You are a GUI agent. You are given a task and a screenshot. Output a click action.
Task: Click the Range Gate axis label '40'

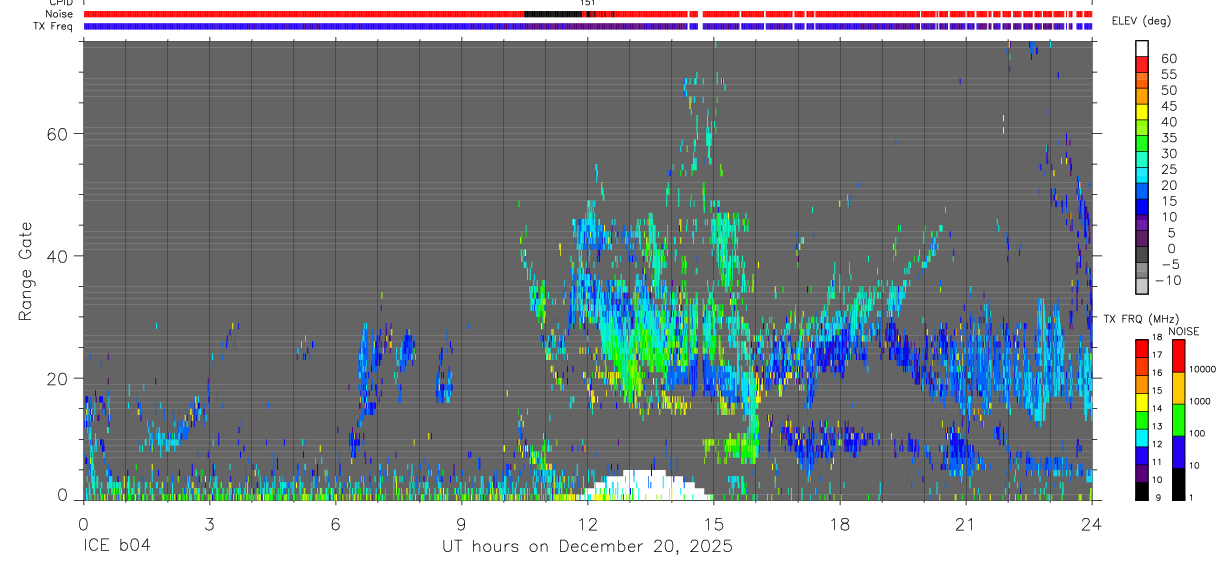point(58,256)
